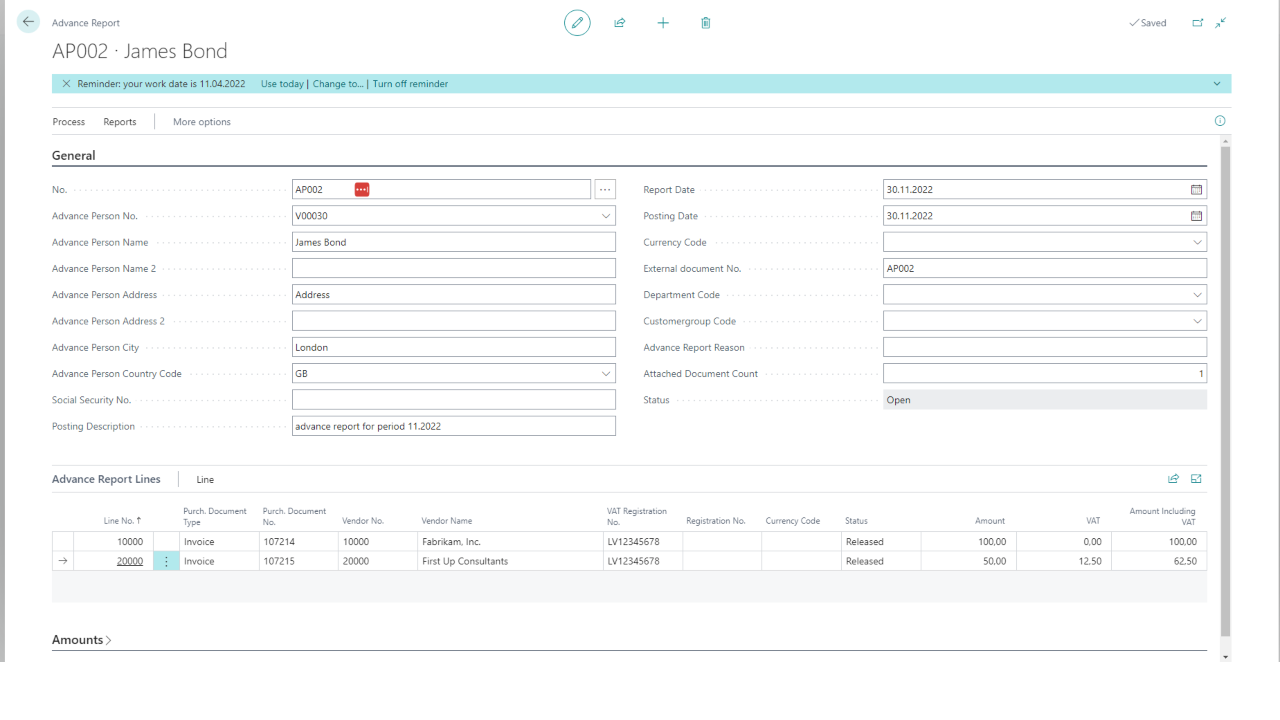Viewport: 1280px width, 720px height.
Task: Expand the Advance Person No. dropdown
Action: (x=605, y=216)
